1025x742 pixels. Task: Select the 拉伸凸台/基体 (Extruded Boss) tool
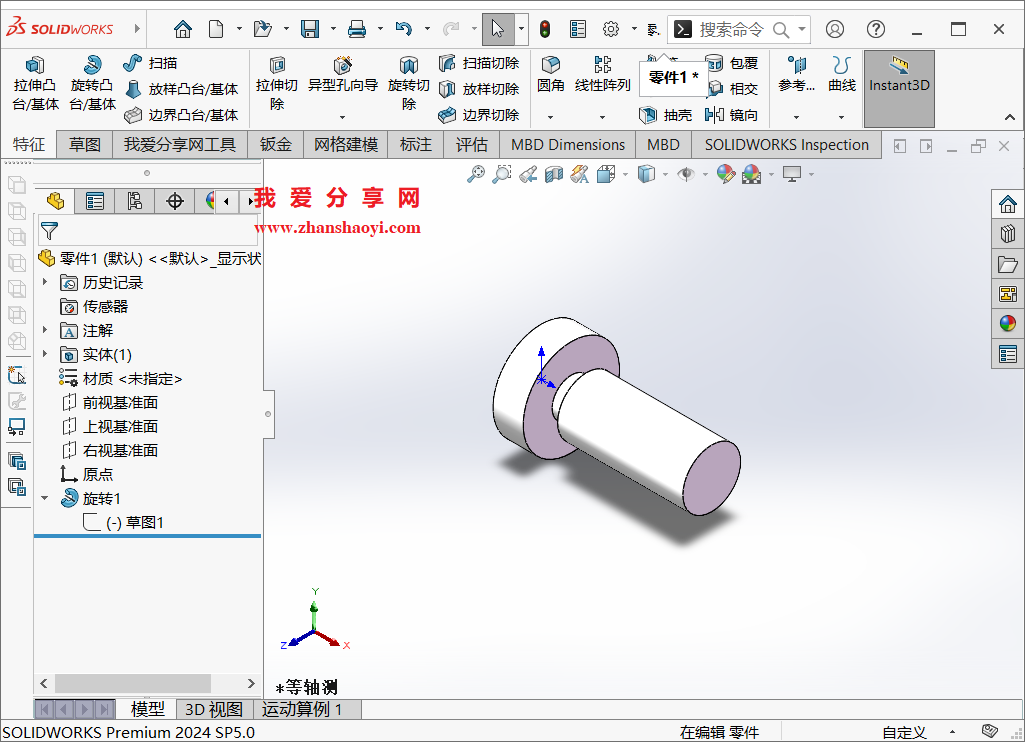pyautogui.click(x=35, y=80)
